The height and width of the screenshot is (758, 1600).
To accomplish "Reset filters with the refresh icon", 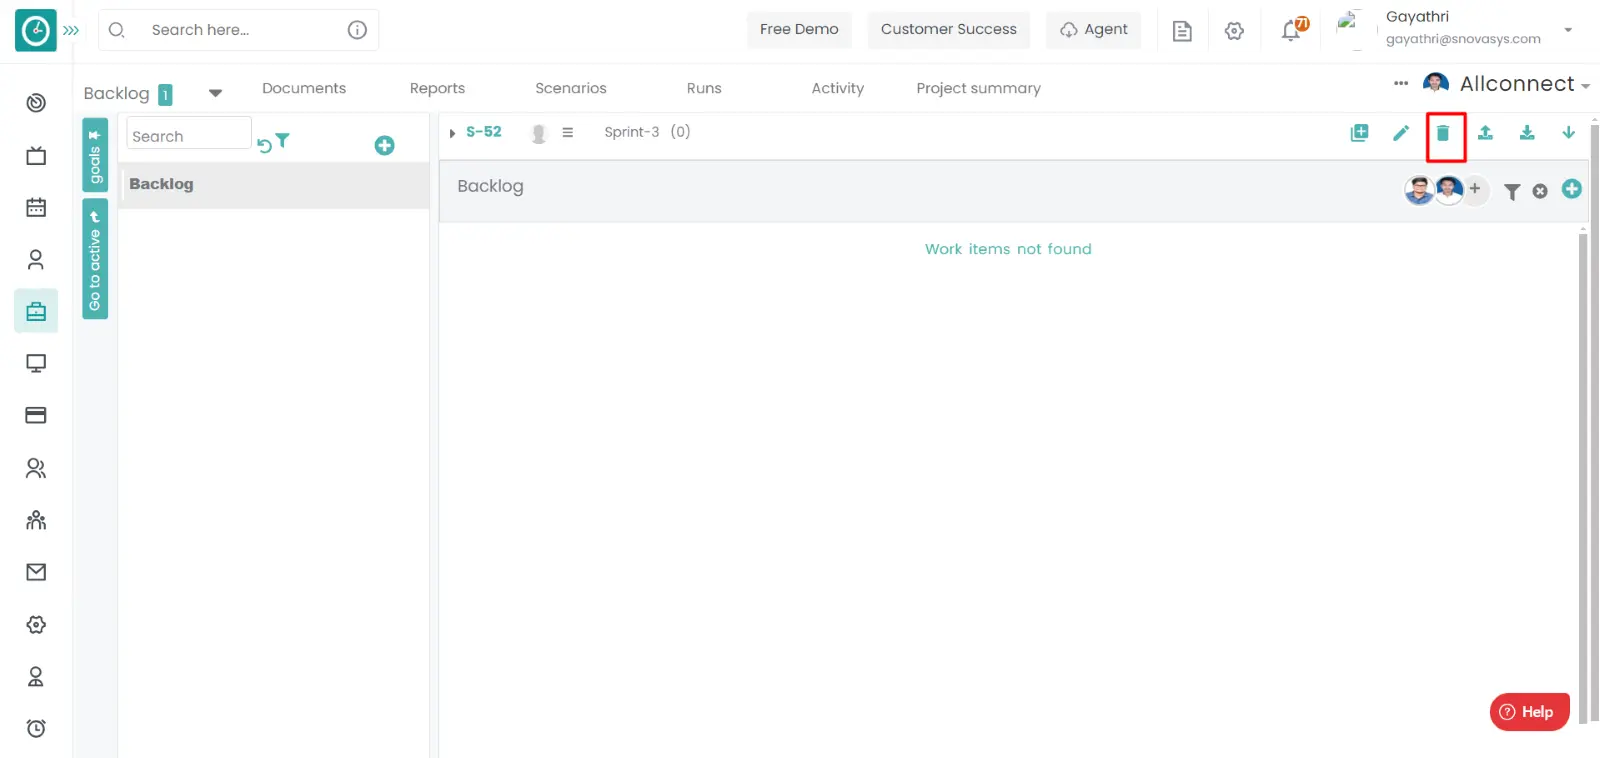I will point(264,146).
